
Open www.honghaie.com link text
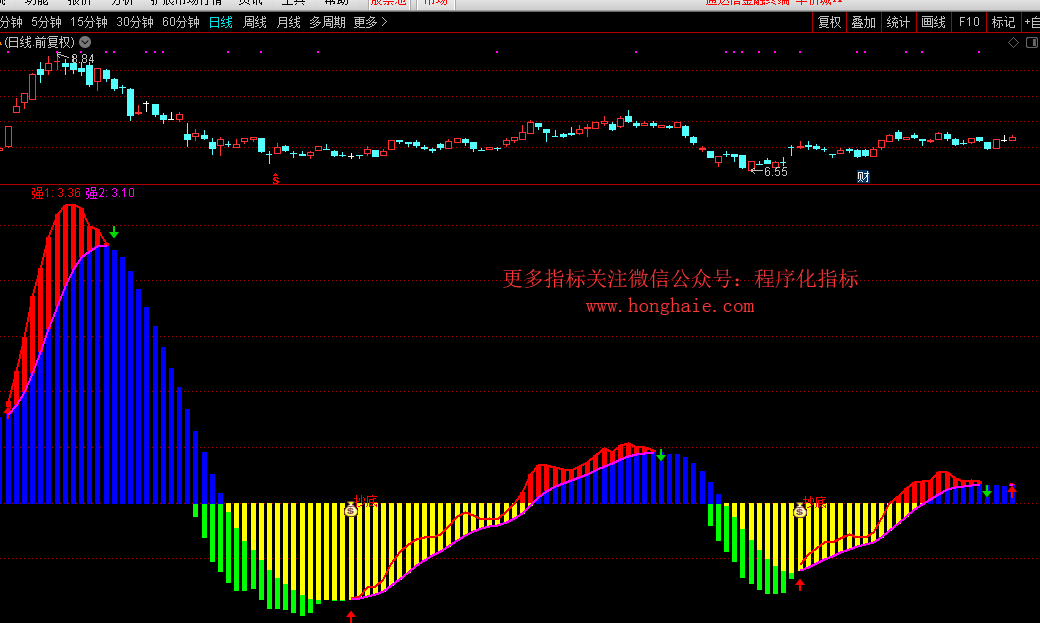click(x=670, y=306)
